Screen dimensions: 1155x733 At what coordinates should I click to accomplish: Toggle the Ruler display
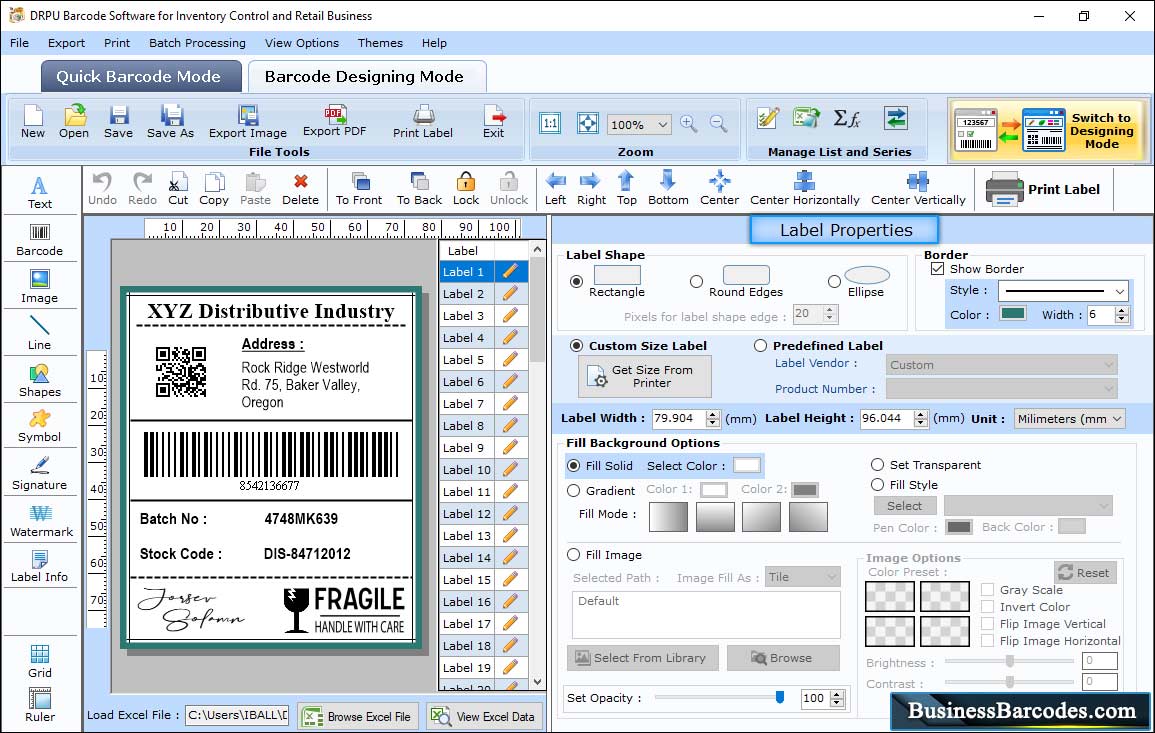click(40, 706)
